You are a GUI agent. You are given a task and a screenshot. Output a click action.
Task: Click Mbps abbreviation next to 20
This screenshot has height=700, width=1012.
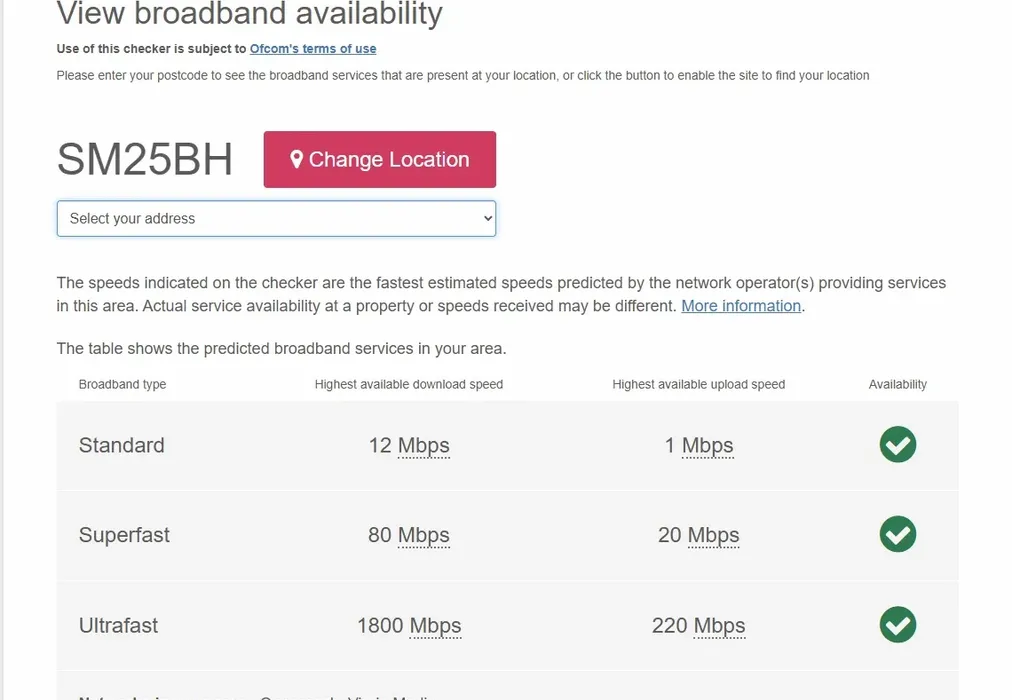713,536
